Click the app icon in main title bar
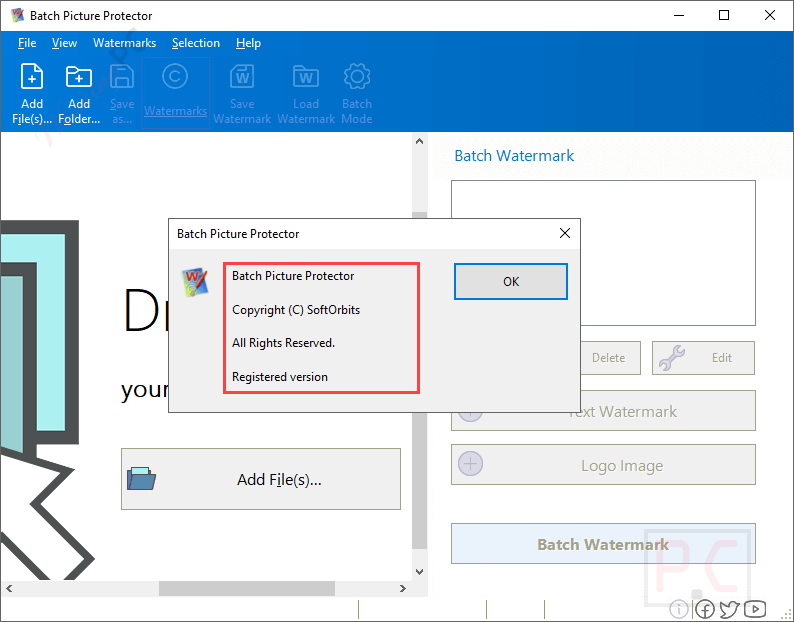The height and width of the screenshot is (622, 794). point(17,15)
